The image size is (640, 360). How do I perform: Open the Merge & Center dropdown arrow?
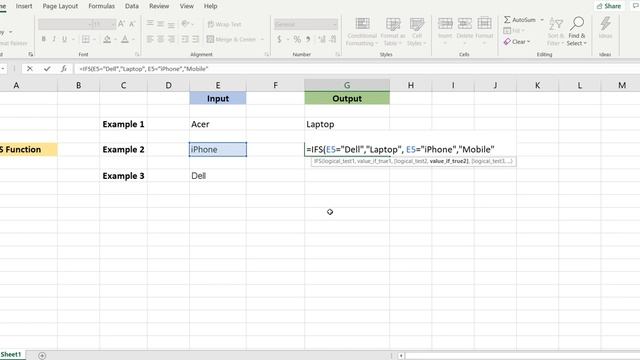pos(262,40)
